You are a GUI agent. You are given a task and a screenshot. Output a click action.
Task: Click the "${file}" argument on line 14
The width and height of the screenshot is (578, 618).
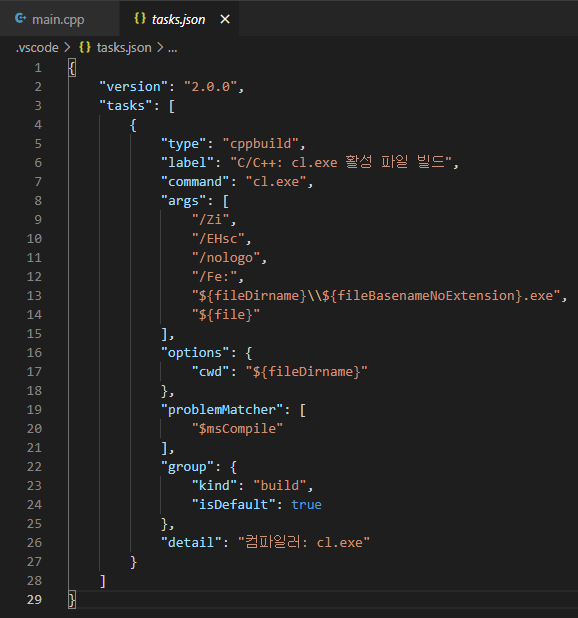(x=226, y=315)
